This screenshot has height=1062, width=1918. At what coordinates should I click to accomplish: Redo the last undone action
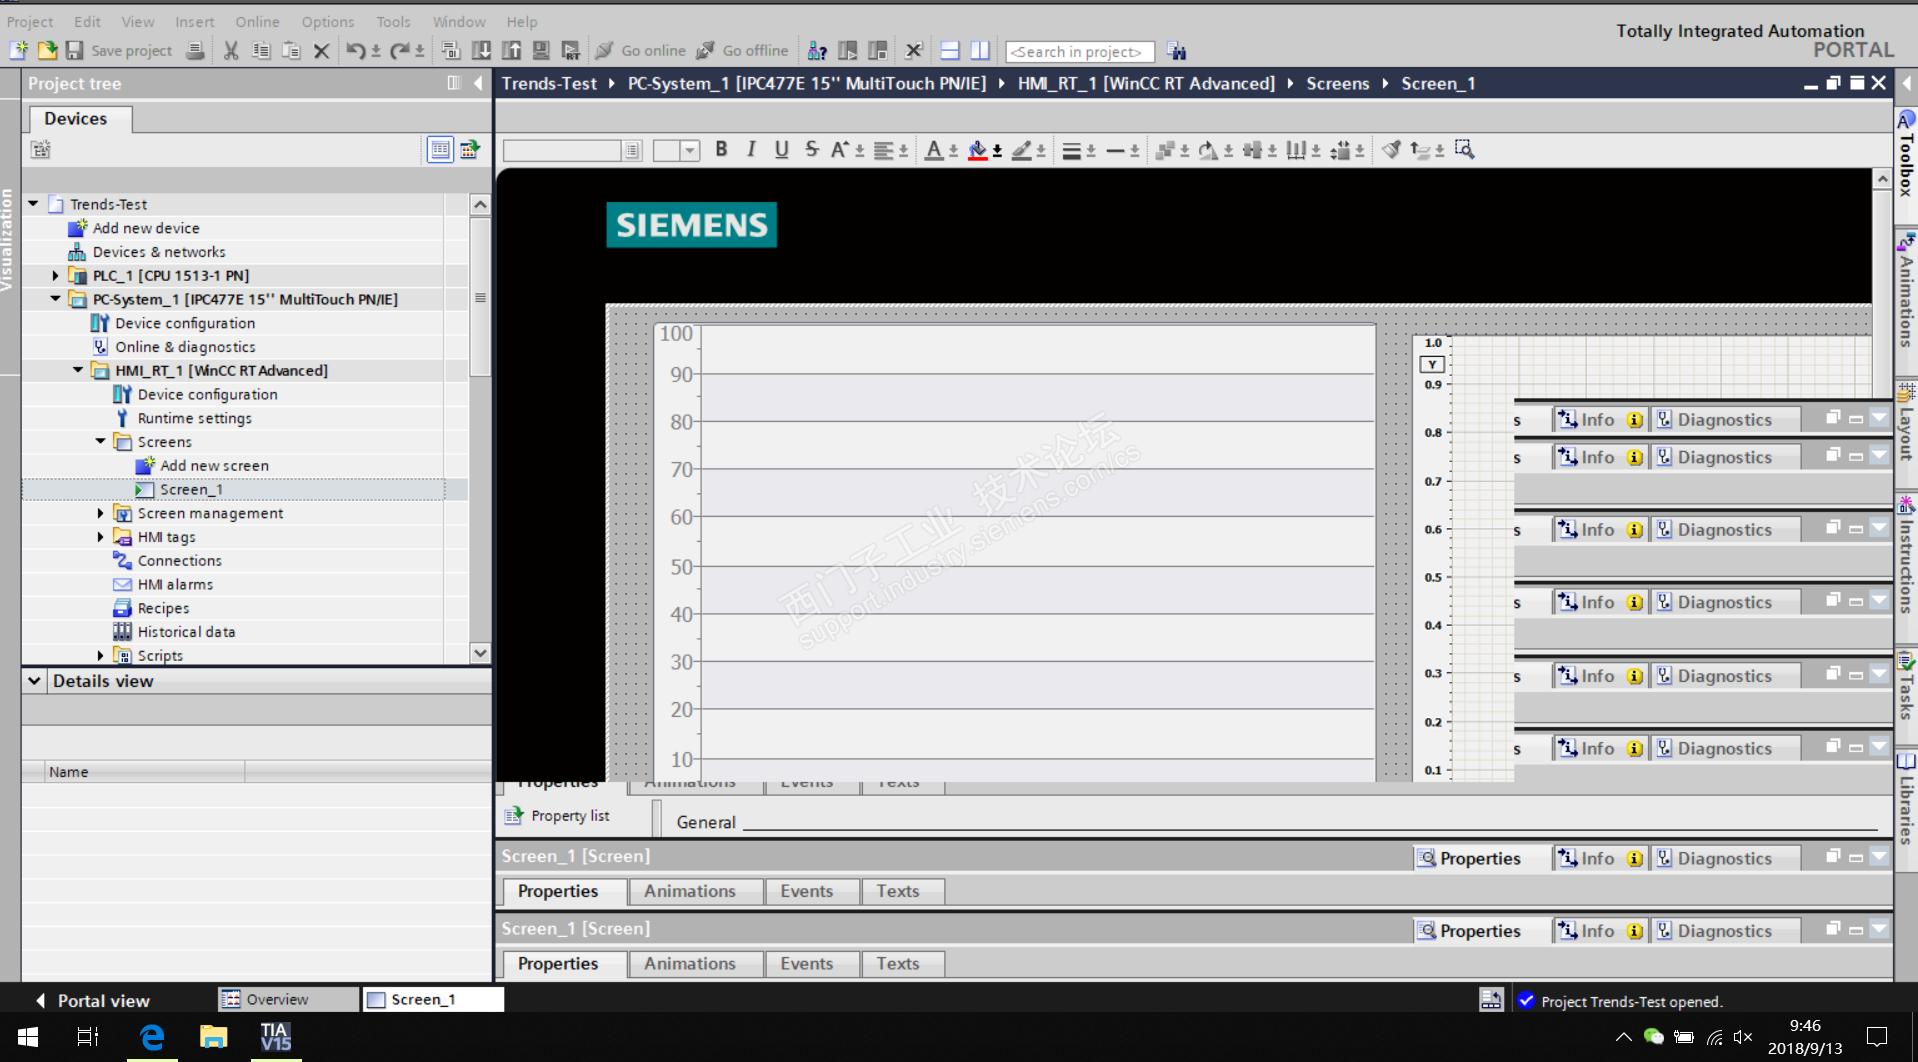[x=399, y=50]
